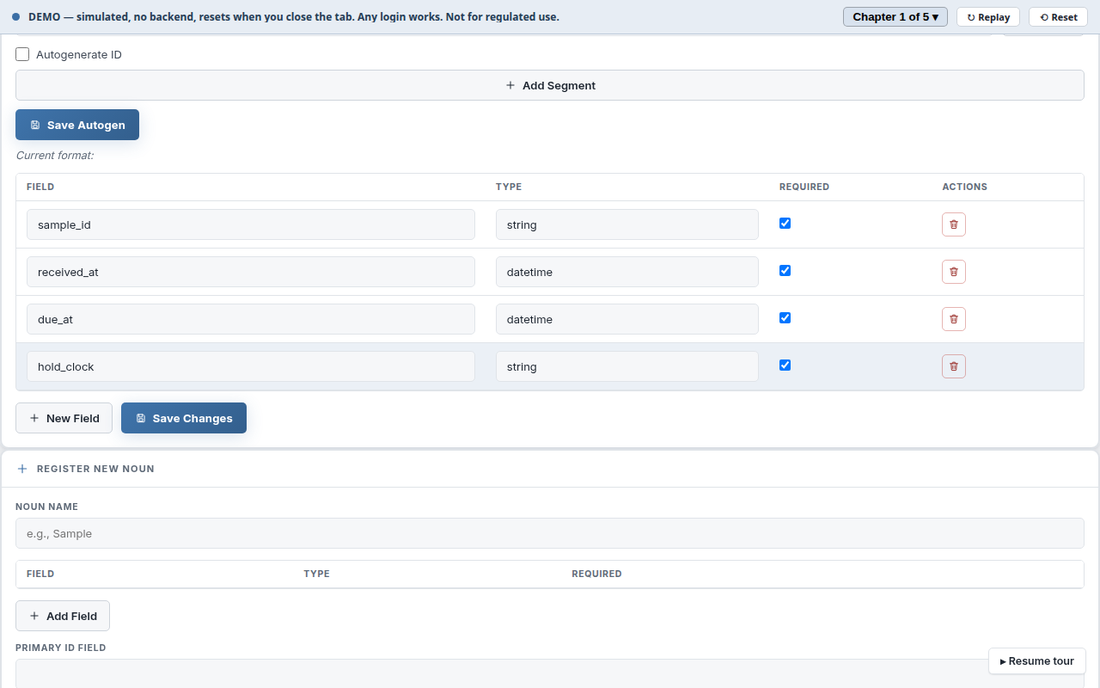Delete the due_at field row
1100x688 pixels.
[x=953, y=319]
